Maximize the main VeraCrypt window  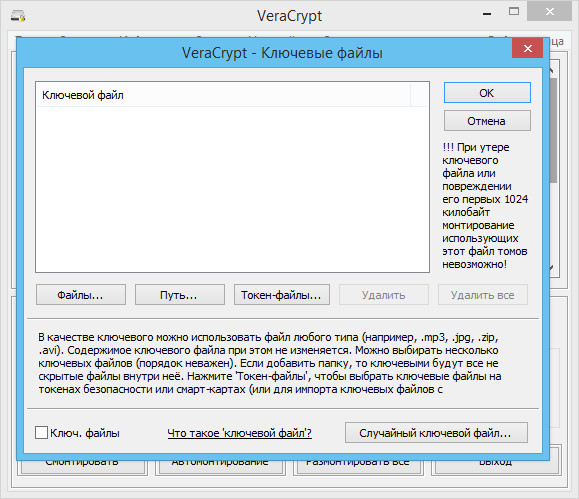tap(514, 12)
